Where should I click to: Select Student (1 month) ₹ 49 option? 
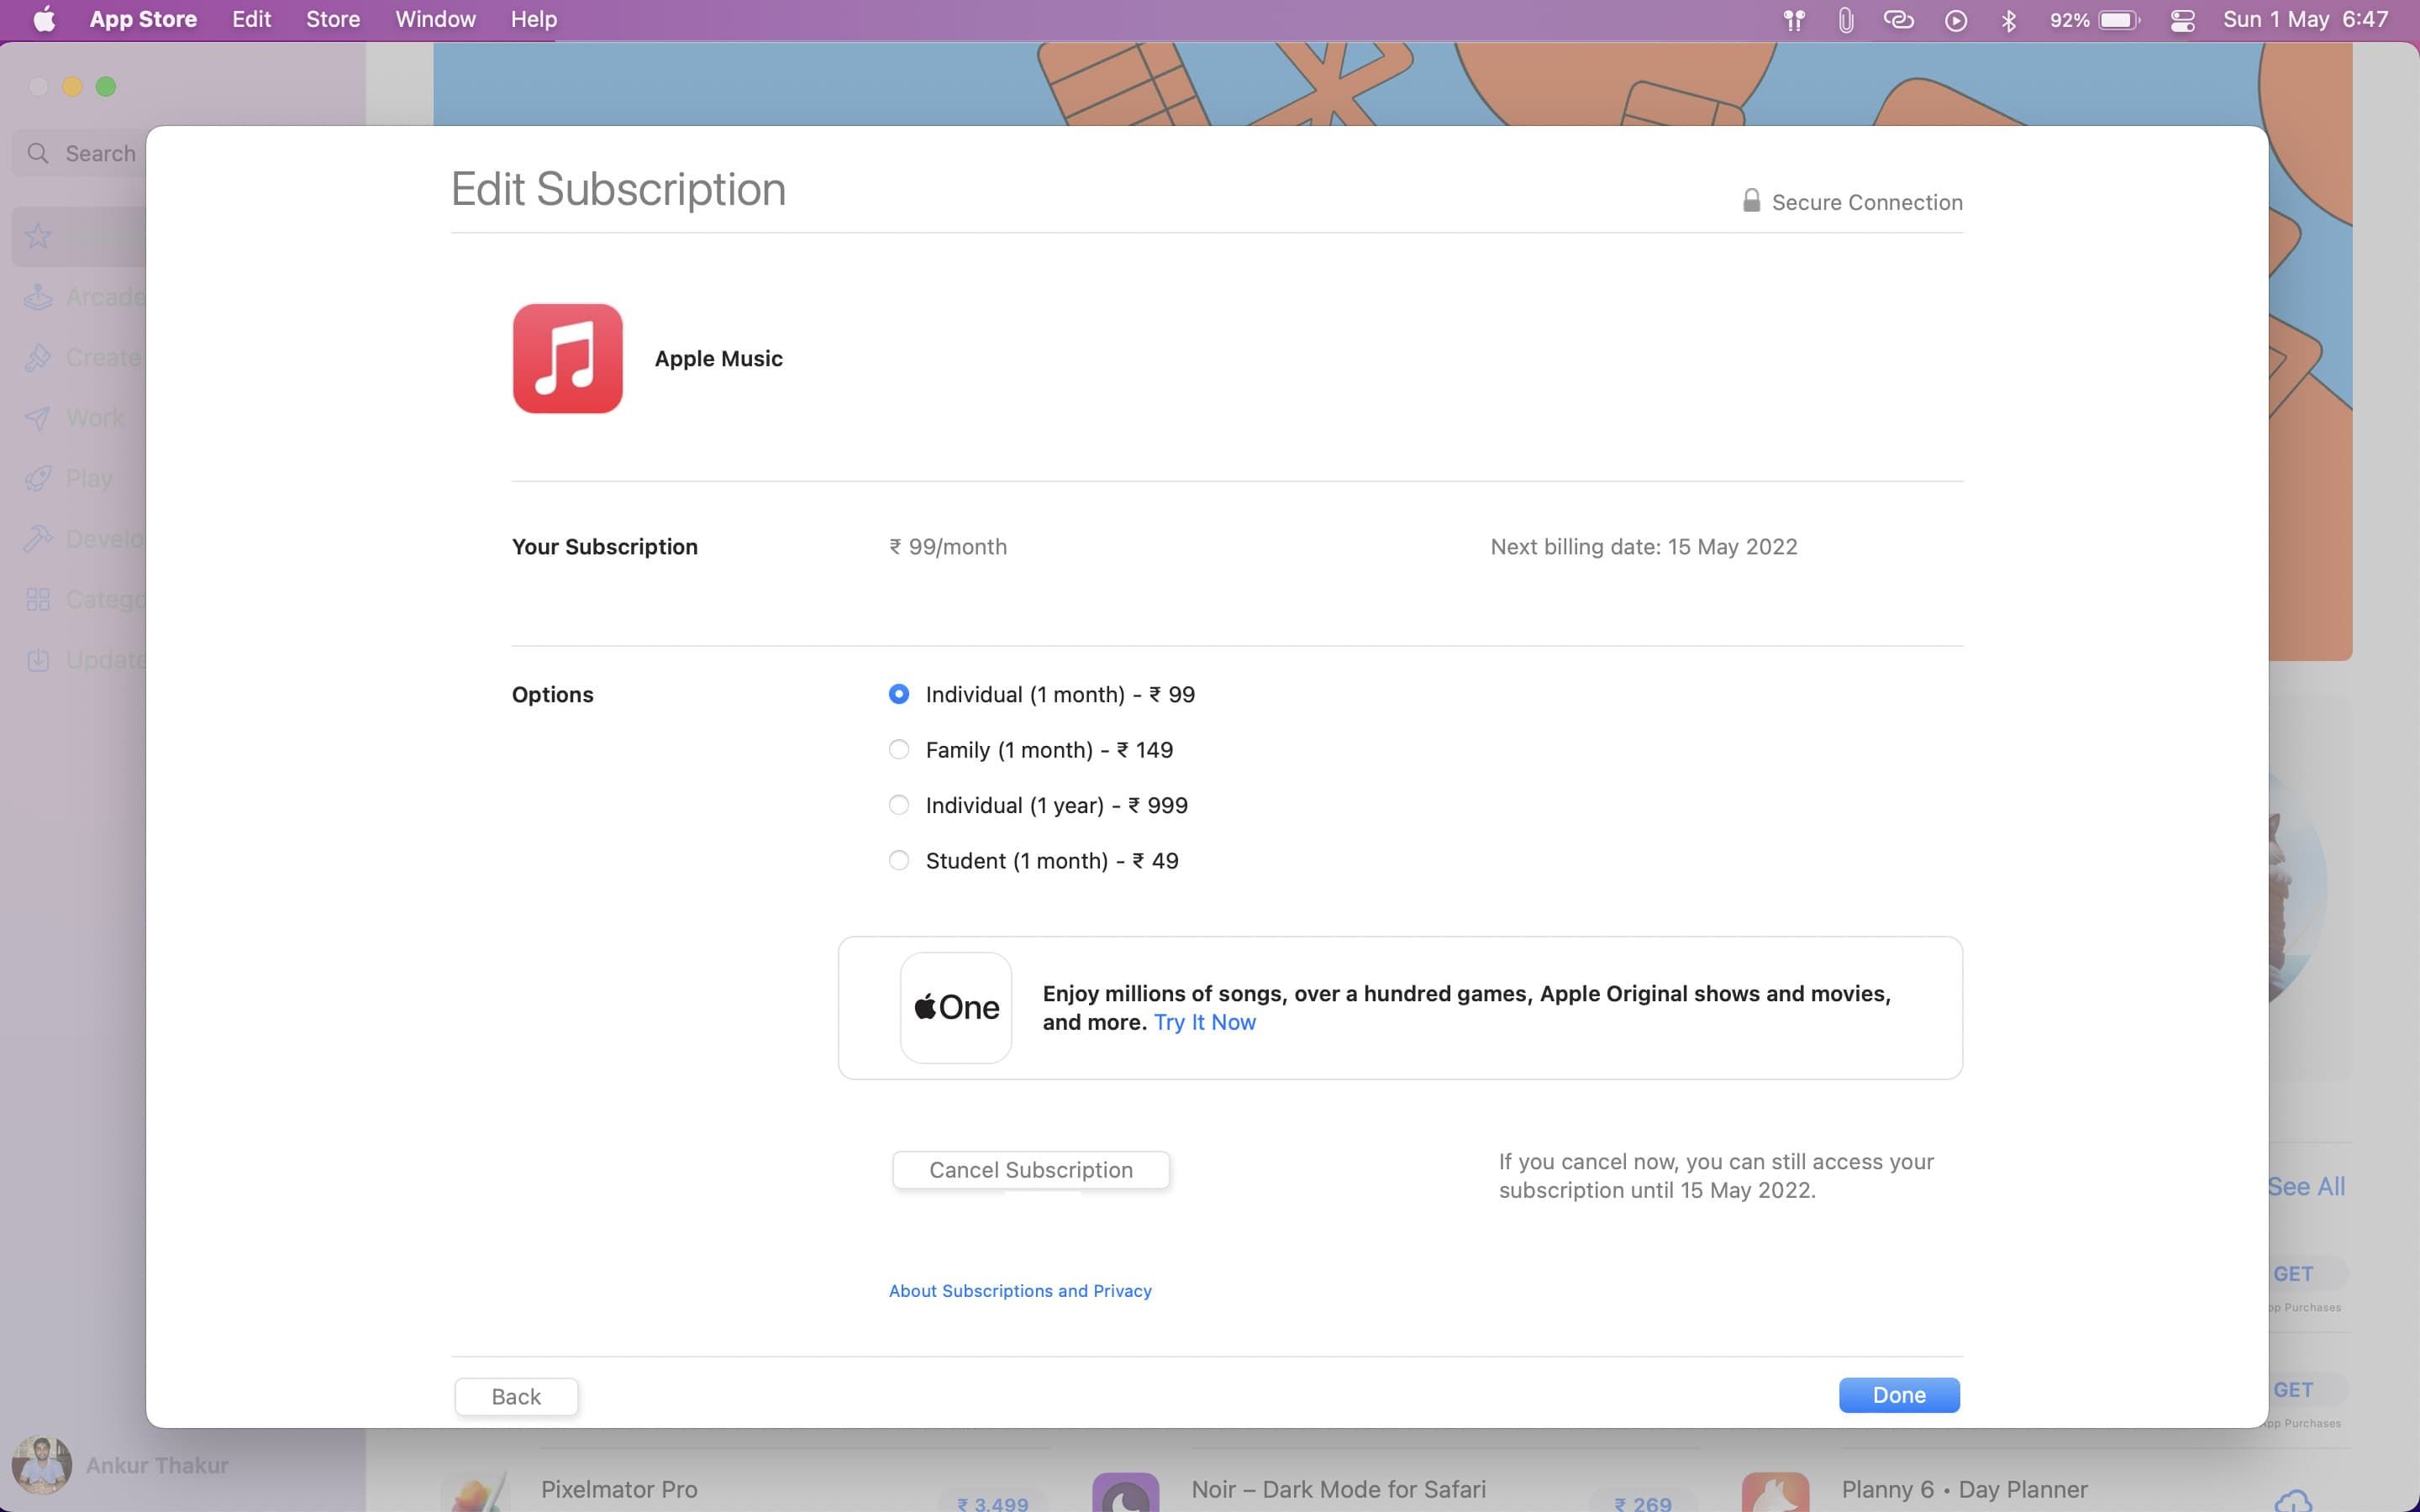pyautogui.click(x=898, y=860)
